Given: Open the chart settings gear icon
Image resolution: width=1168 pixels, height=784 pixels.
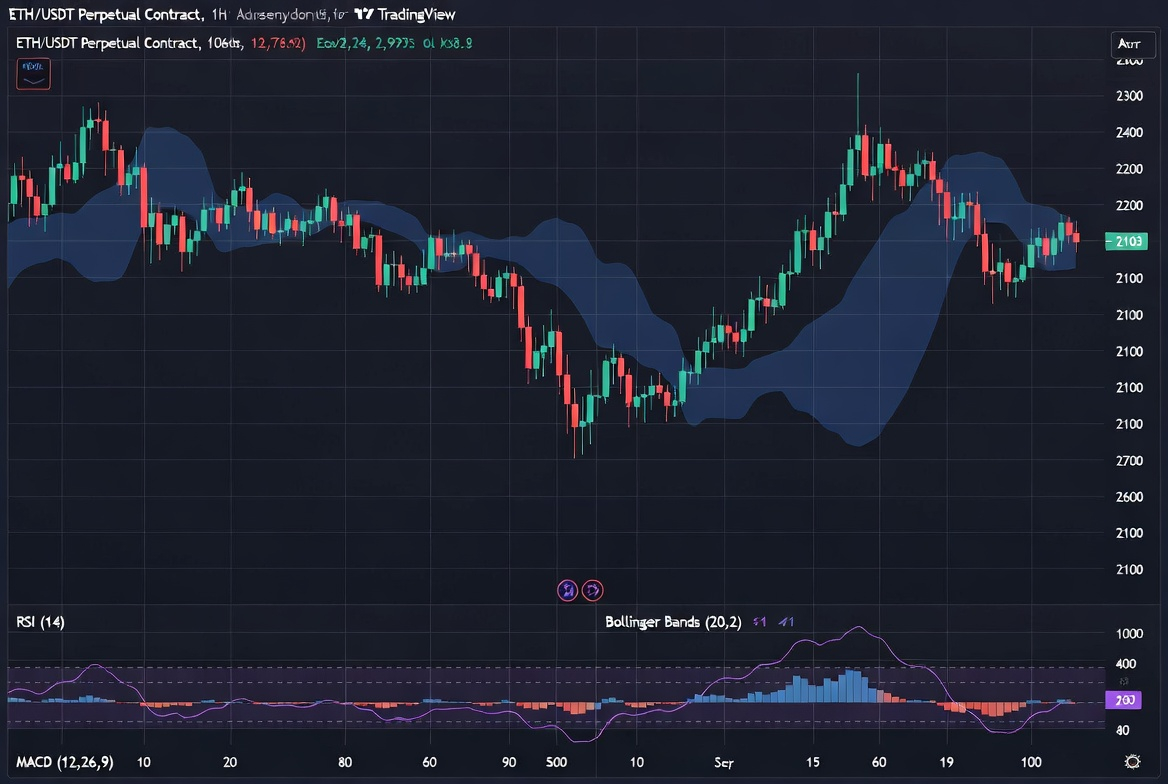Looking at the screenshot, I should pyautogui.click(x=1132, y=761).
